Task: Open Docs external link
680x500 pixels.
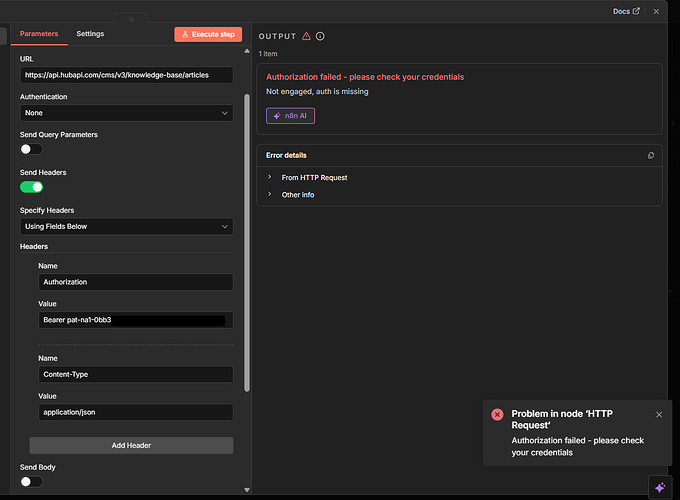Action: (x=626, y=11)
